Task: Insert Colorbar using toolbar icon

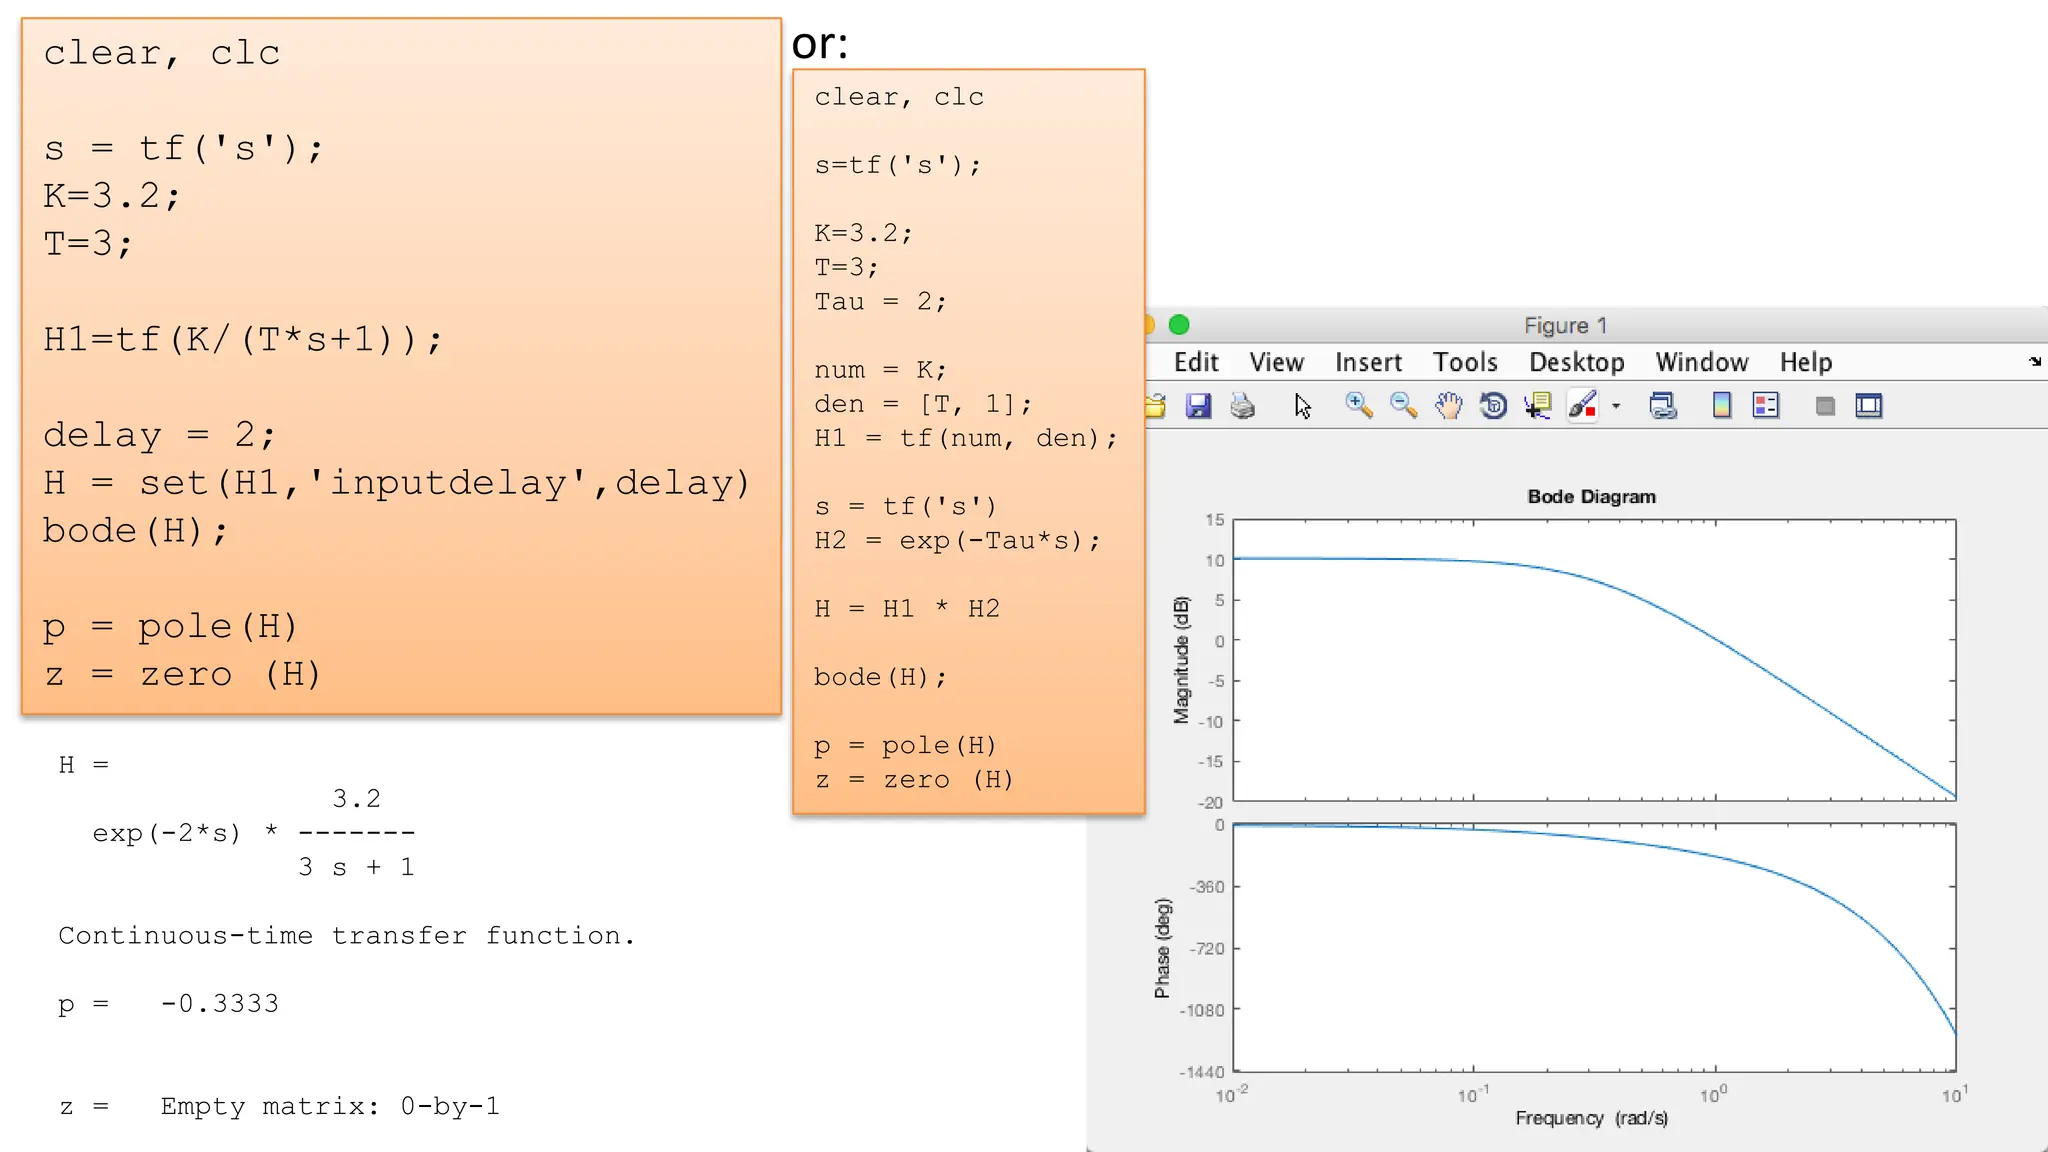Action: coord(1721,406)
